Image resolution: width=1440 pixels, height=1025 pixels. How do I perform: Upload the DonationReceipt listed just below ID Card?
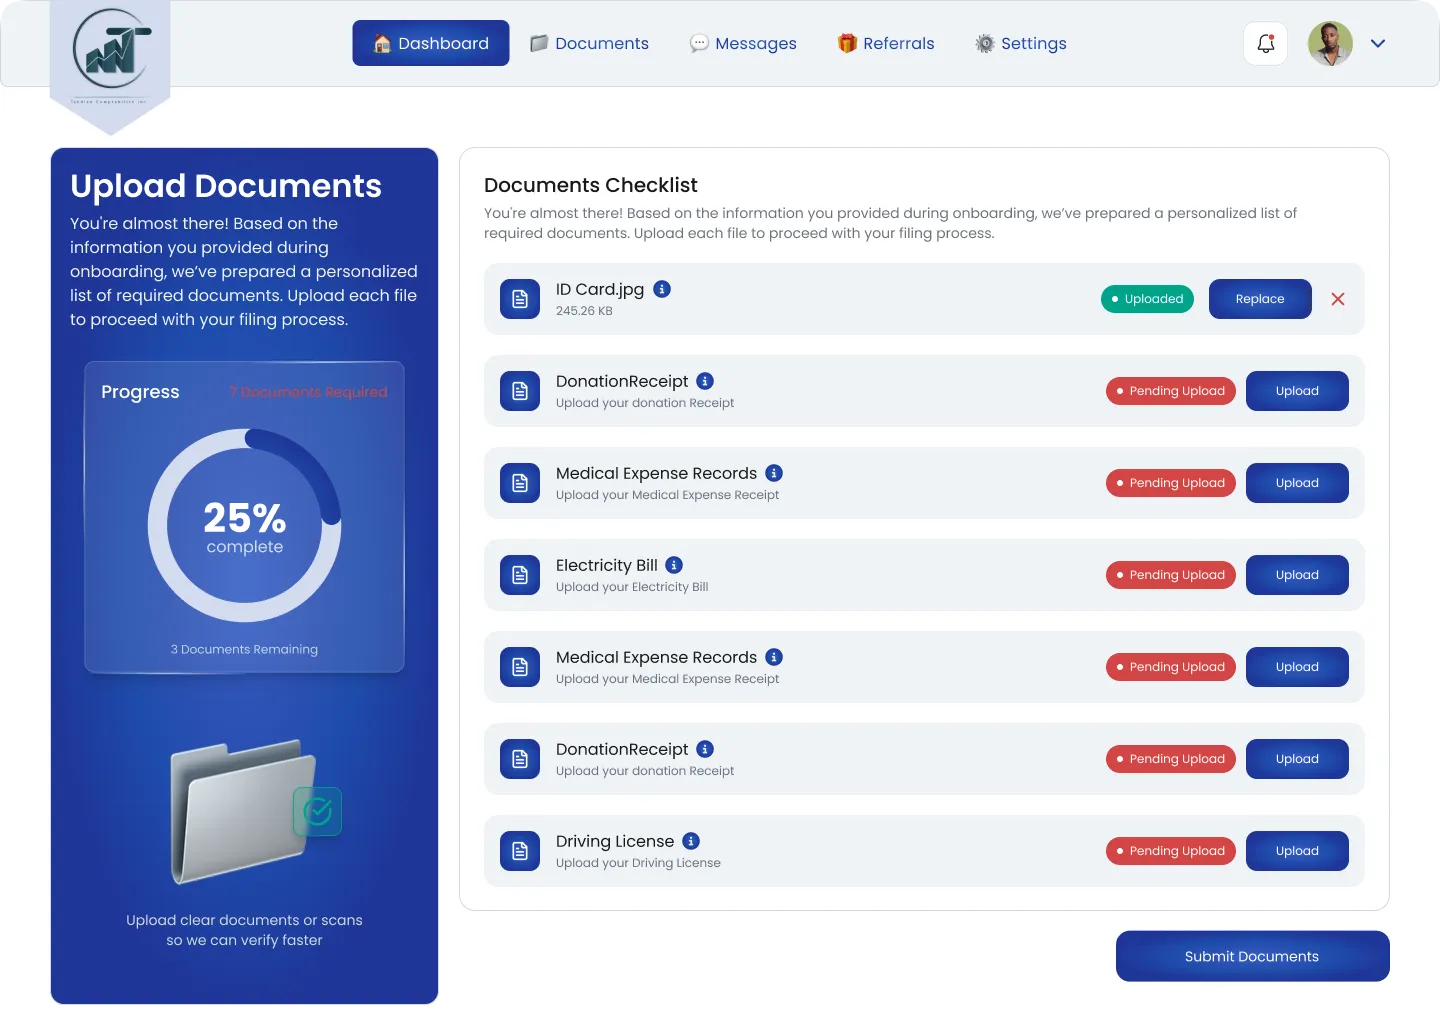point(1297,391)
